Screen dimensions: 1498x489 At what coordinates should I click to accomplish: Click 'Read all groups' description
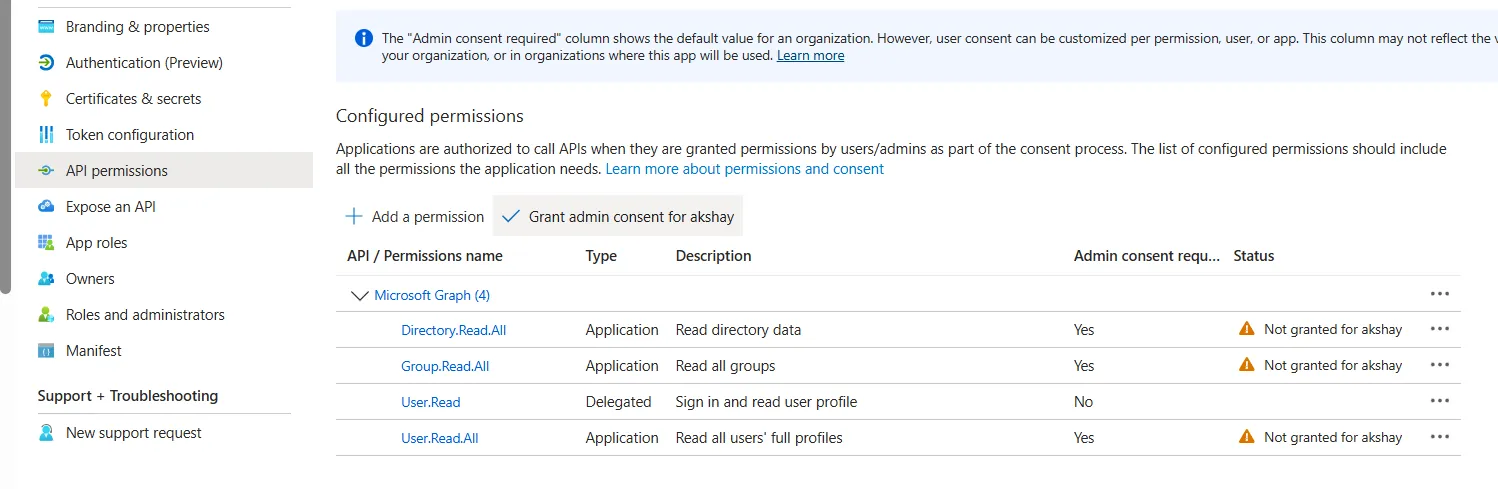[x=725, y=366]
